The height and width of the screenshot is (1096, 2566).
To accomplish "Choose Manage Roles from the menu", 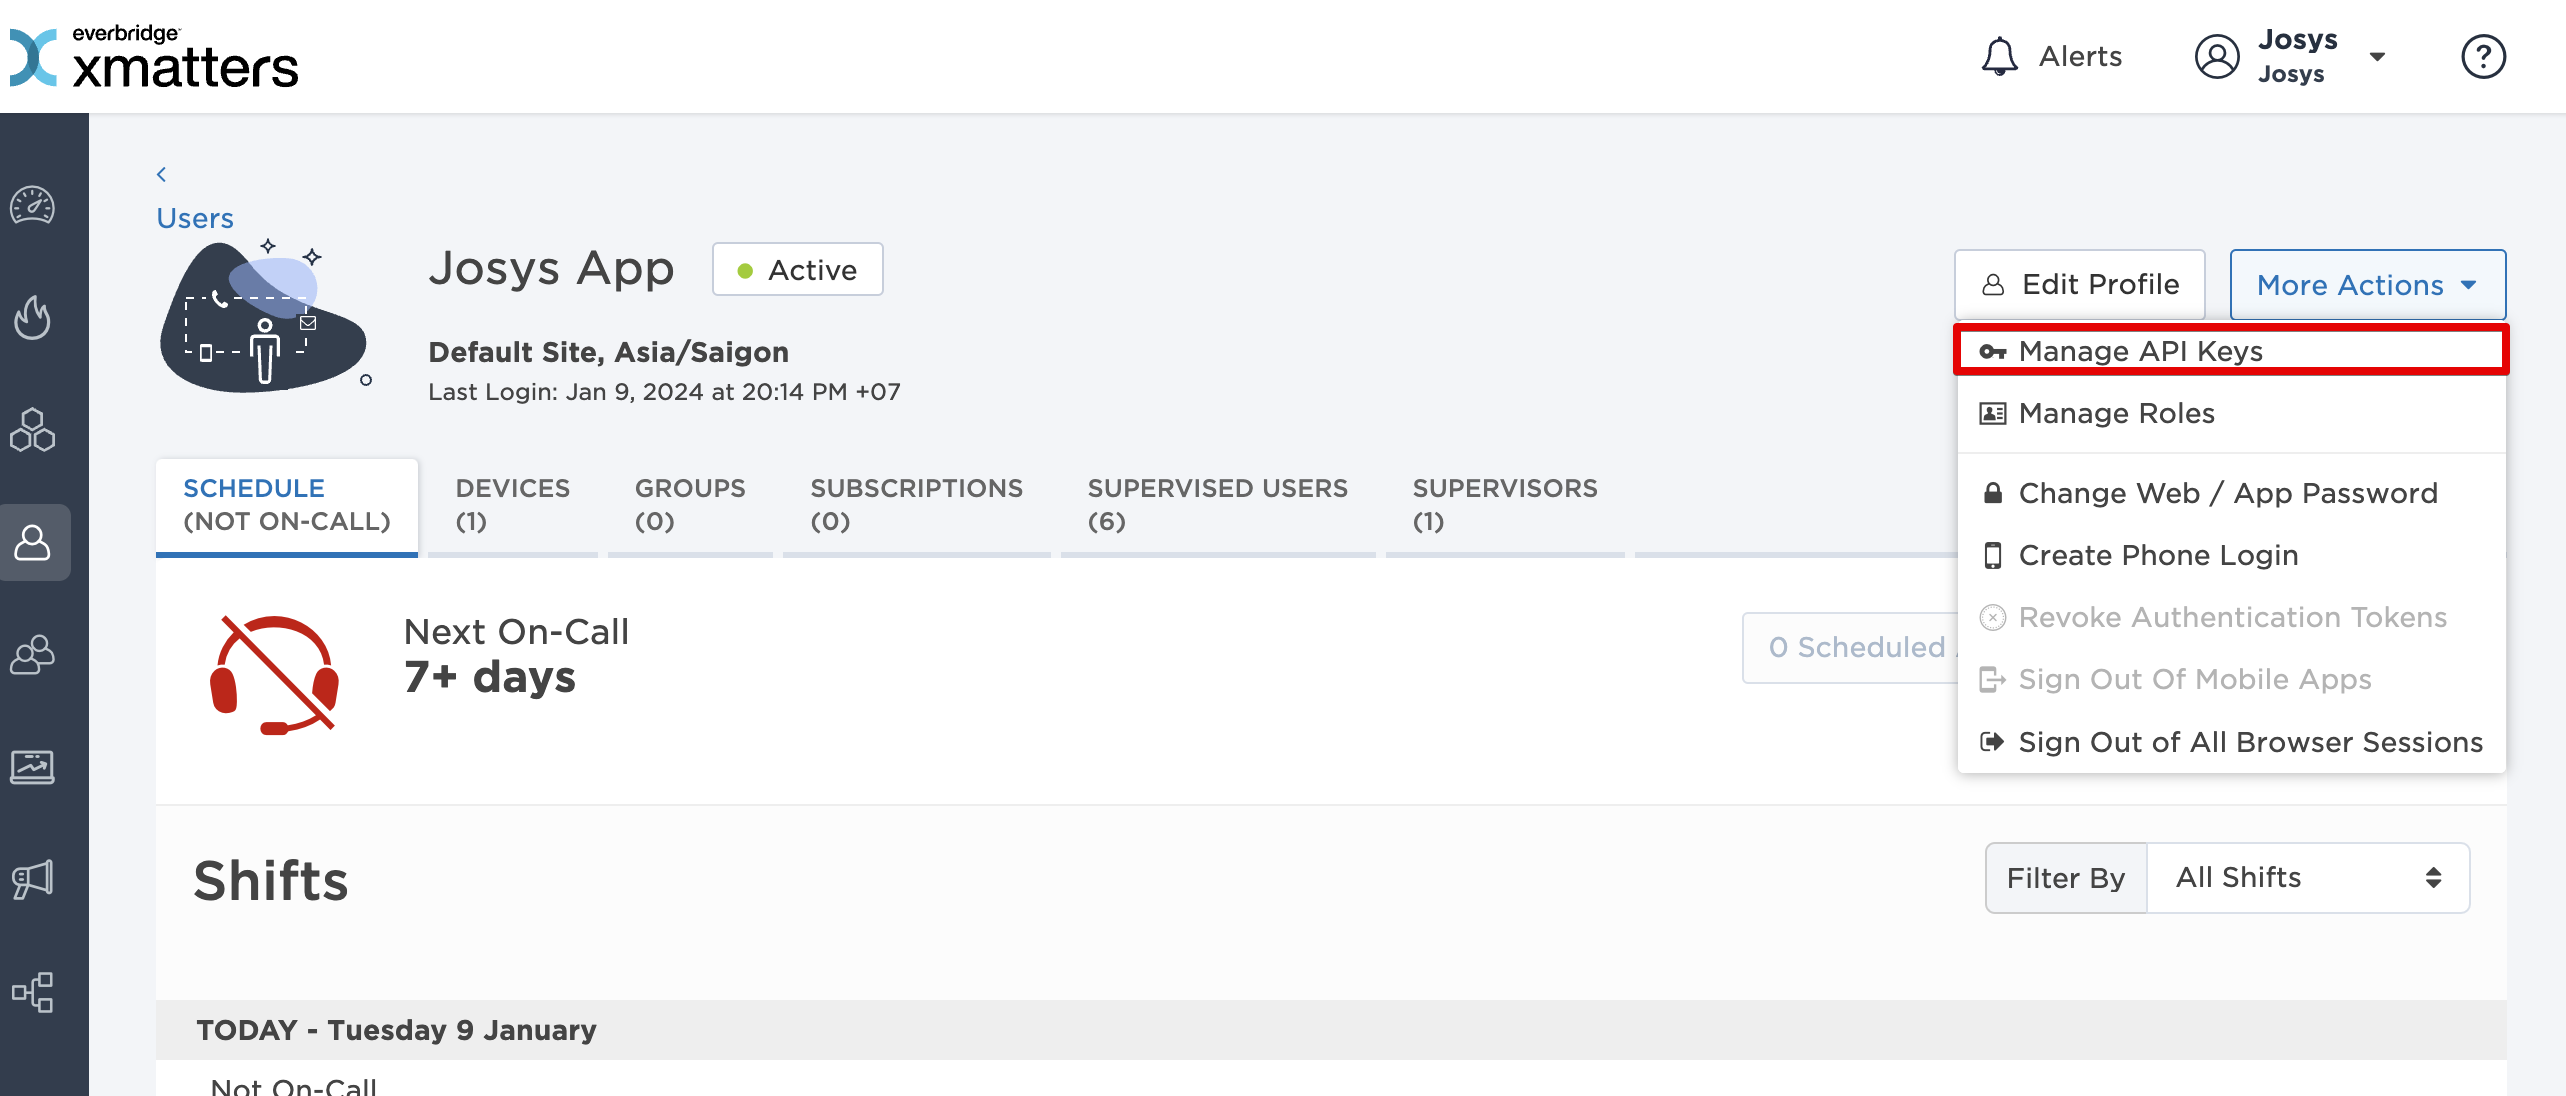I will click(2116, 413).
